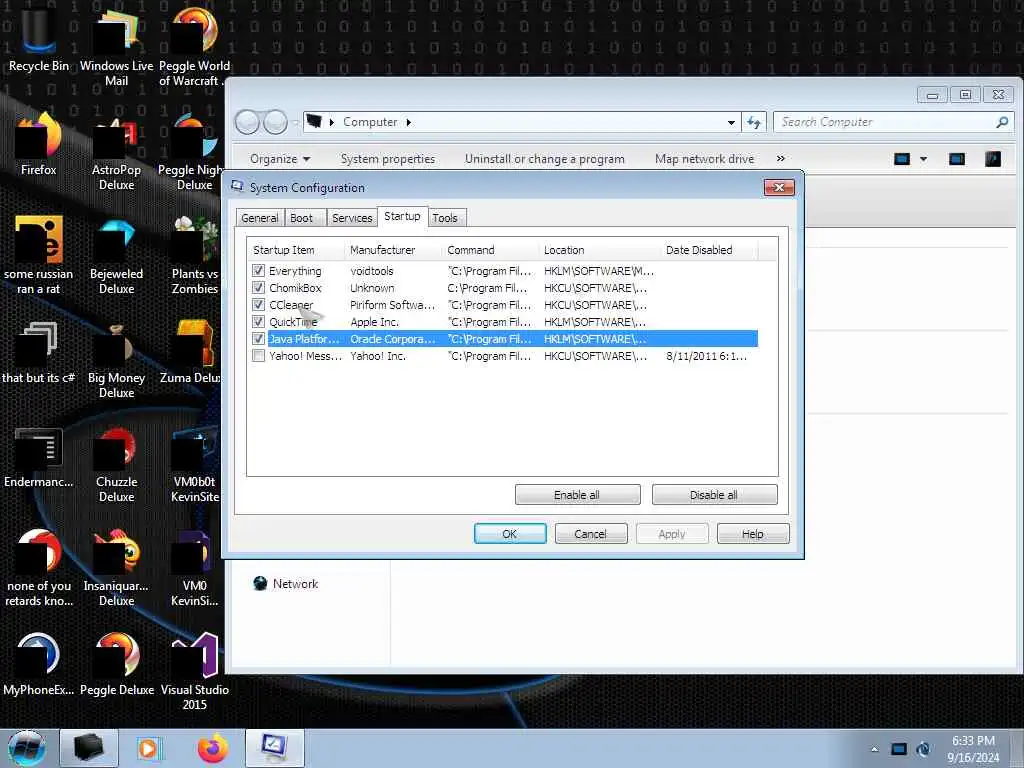
Task: Open Peggle Deluxe desktop icon
Action: (x=116, y=663)
